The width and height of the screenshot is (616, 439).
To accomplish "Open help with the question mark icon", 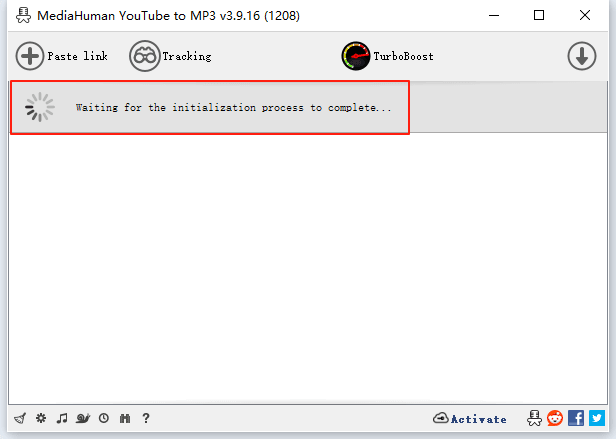I will click(x=146, y=419).
